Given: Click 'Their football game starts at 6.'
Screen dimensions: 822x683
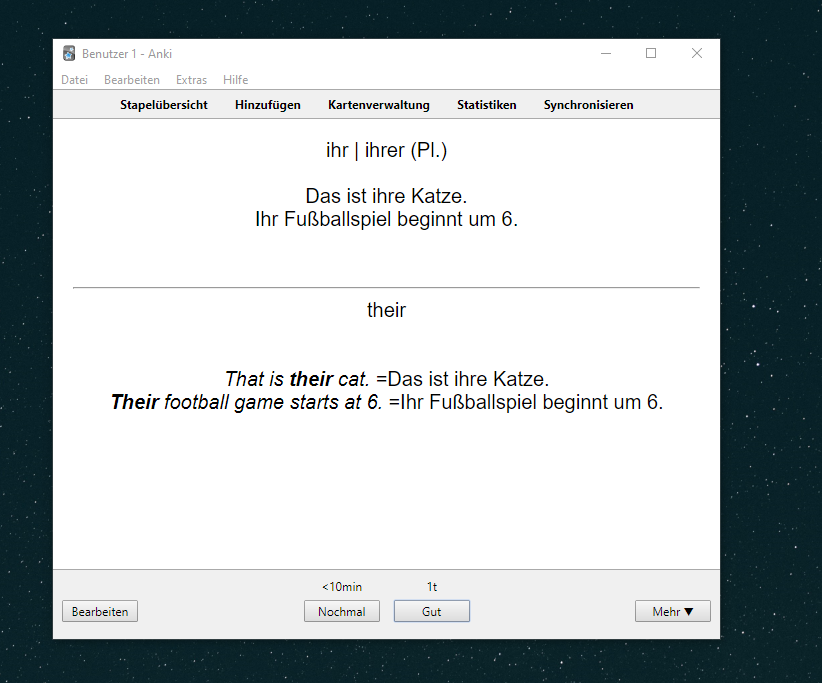Looking at the screenshot, I should click(246, 402).
